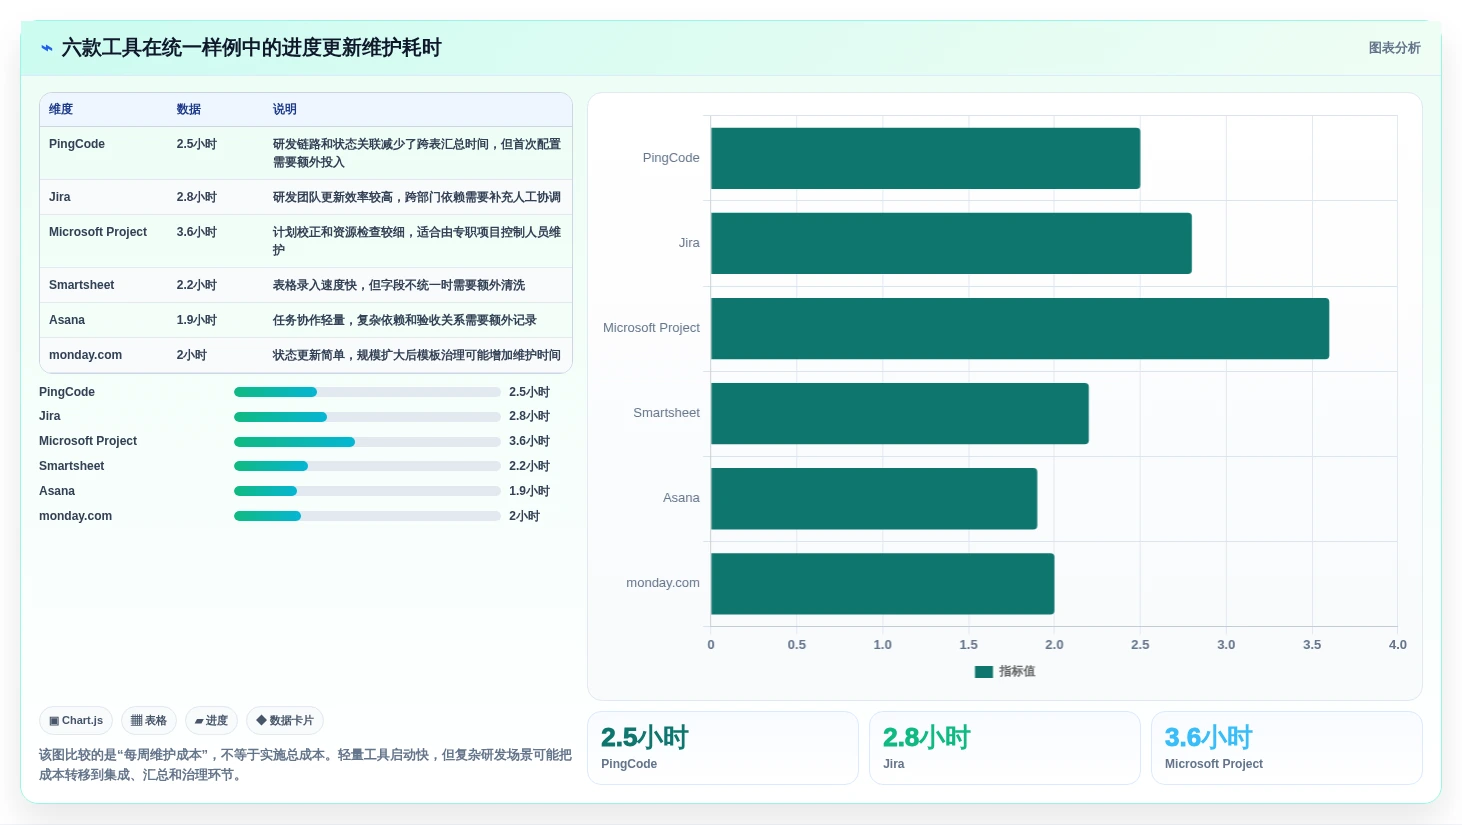Click the footnote paragraph starting 该图比较的是
Screen dimensions: 1462x825
pyautogui.click(x=305, y=765)
